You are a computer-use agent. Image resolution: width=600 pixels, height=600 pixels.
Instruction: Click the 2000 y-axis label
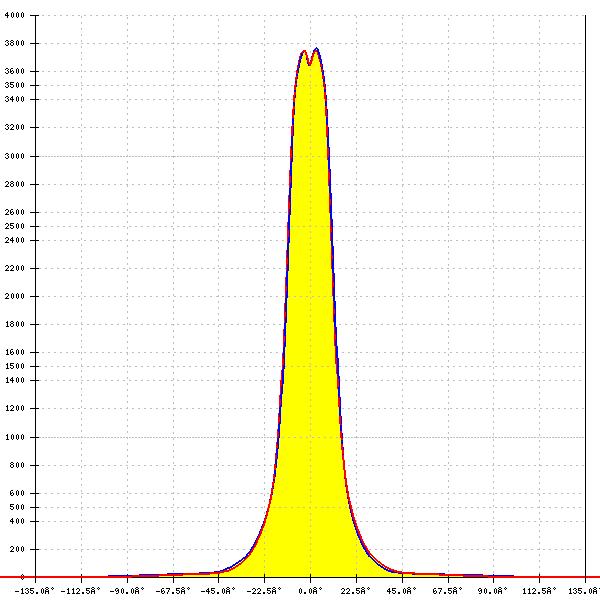pos(15,296)
